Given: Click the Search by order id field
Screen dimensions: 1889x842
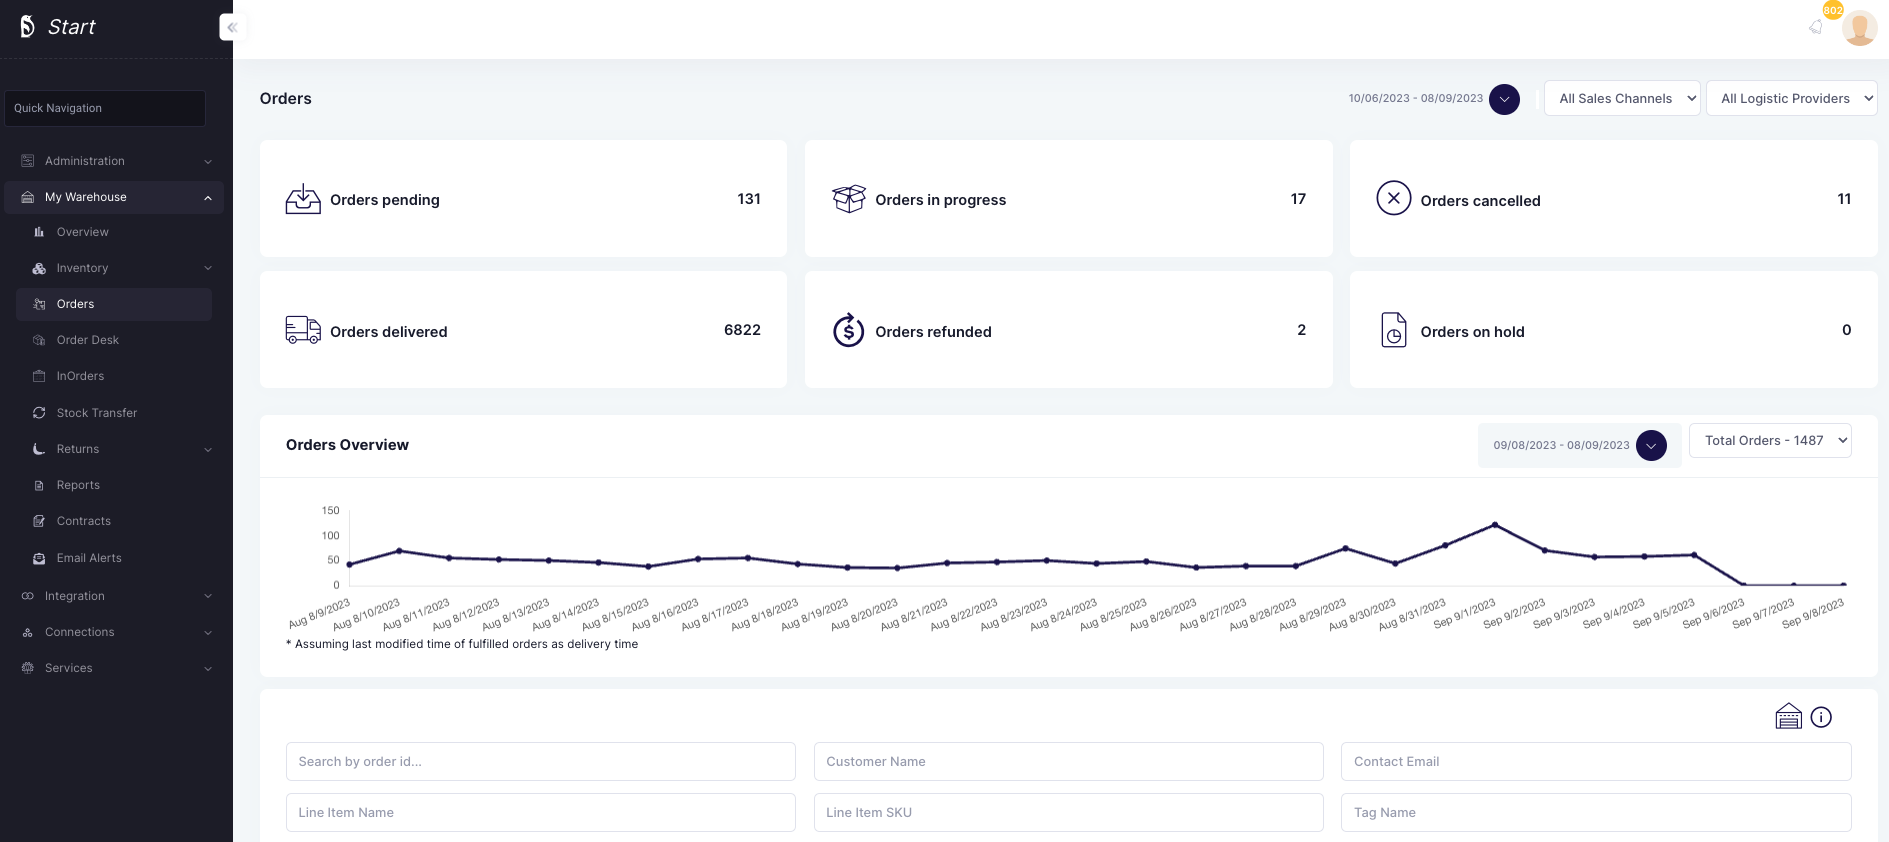Looking at the screenshot, I should coord(540,761).
